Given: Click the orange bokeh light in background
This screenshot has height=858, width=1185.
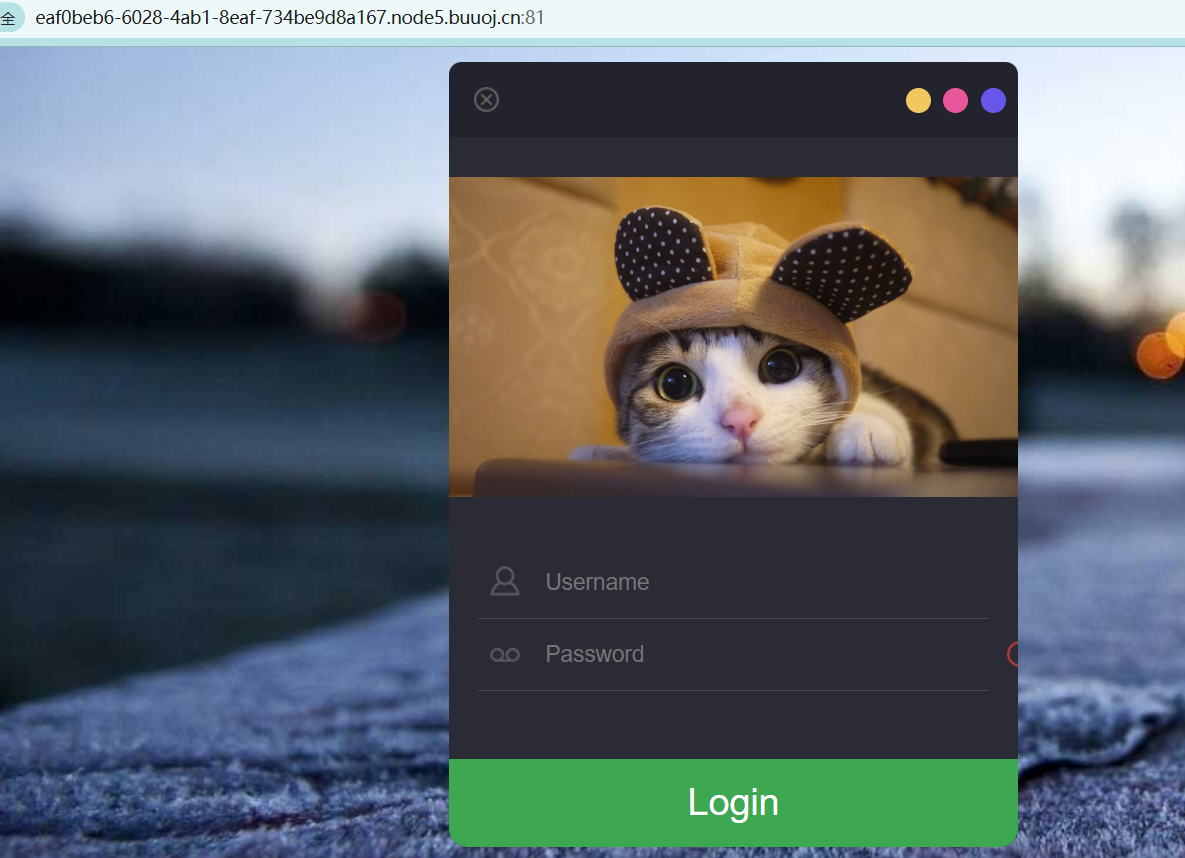Looking at the screenshot, I should tap(1160, 354).
